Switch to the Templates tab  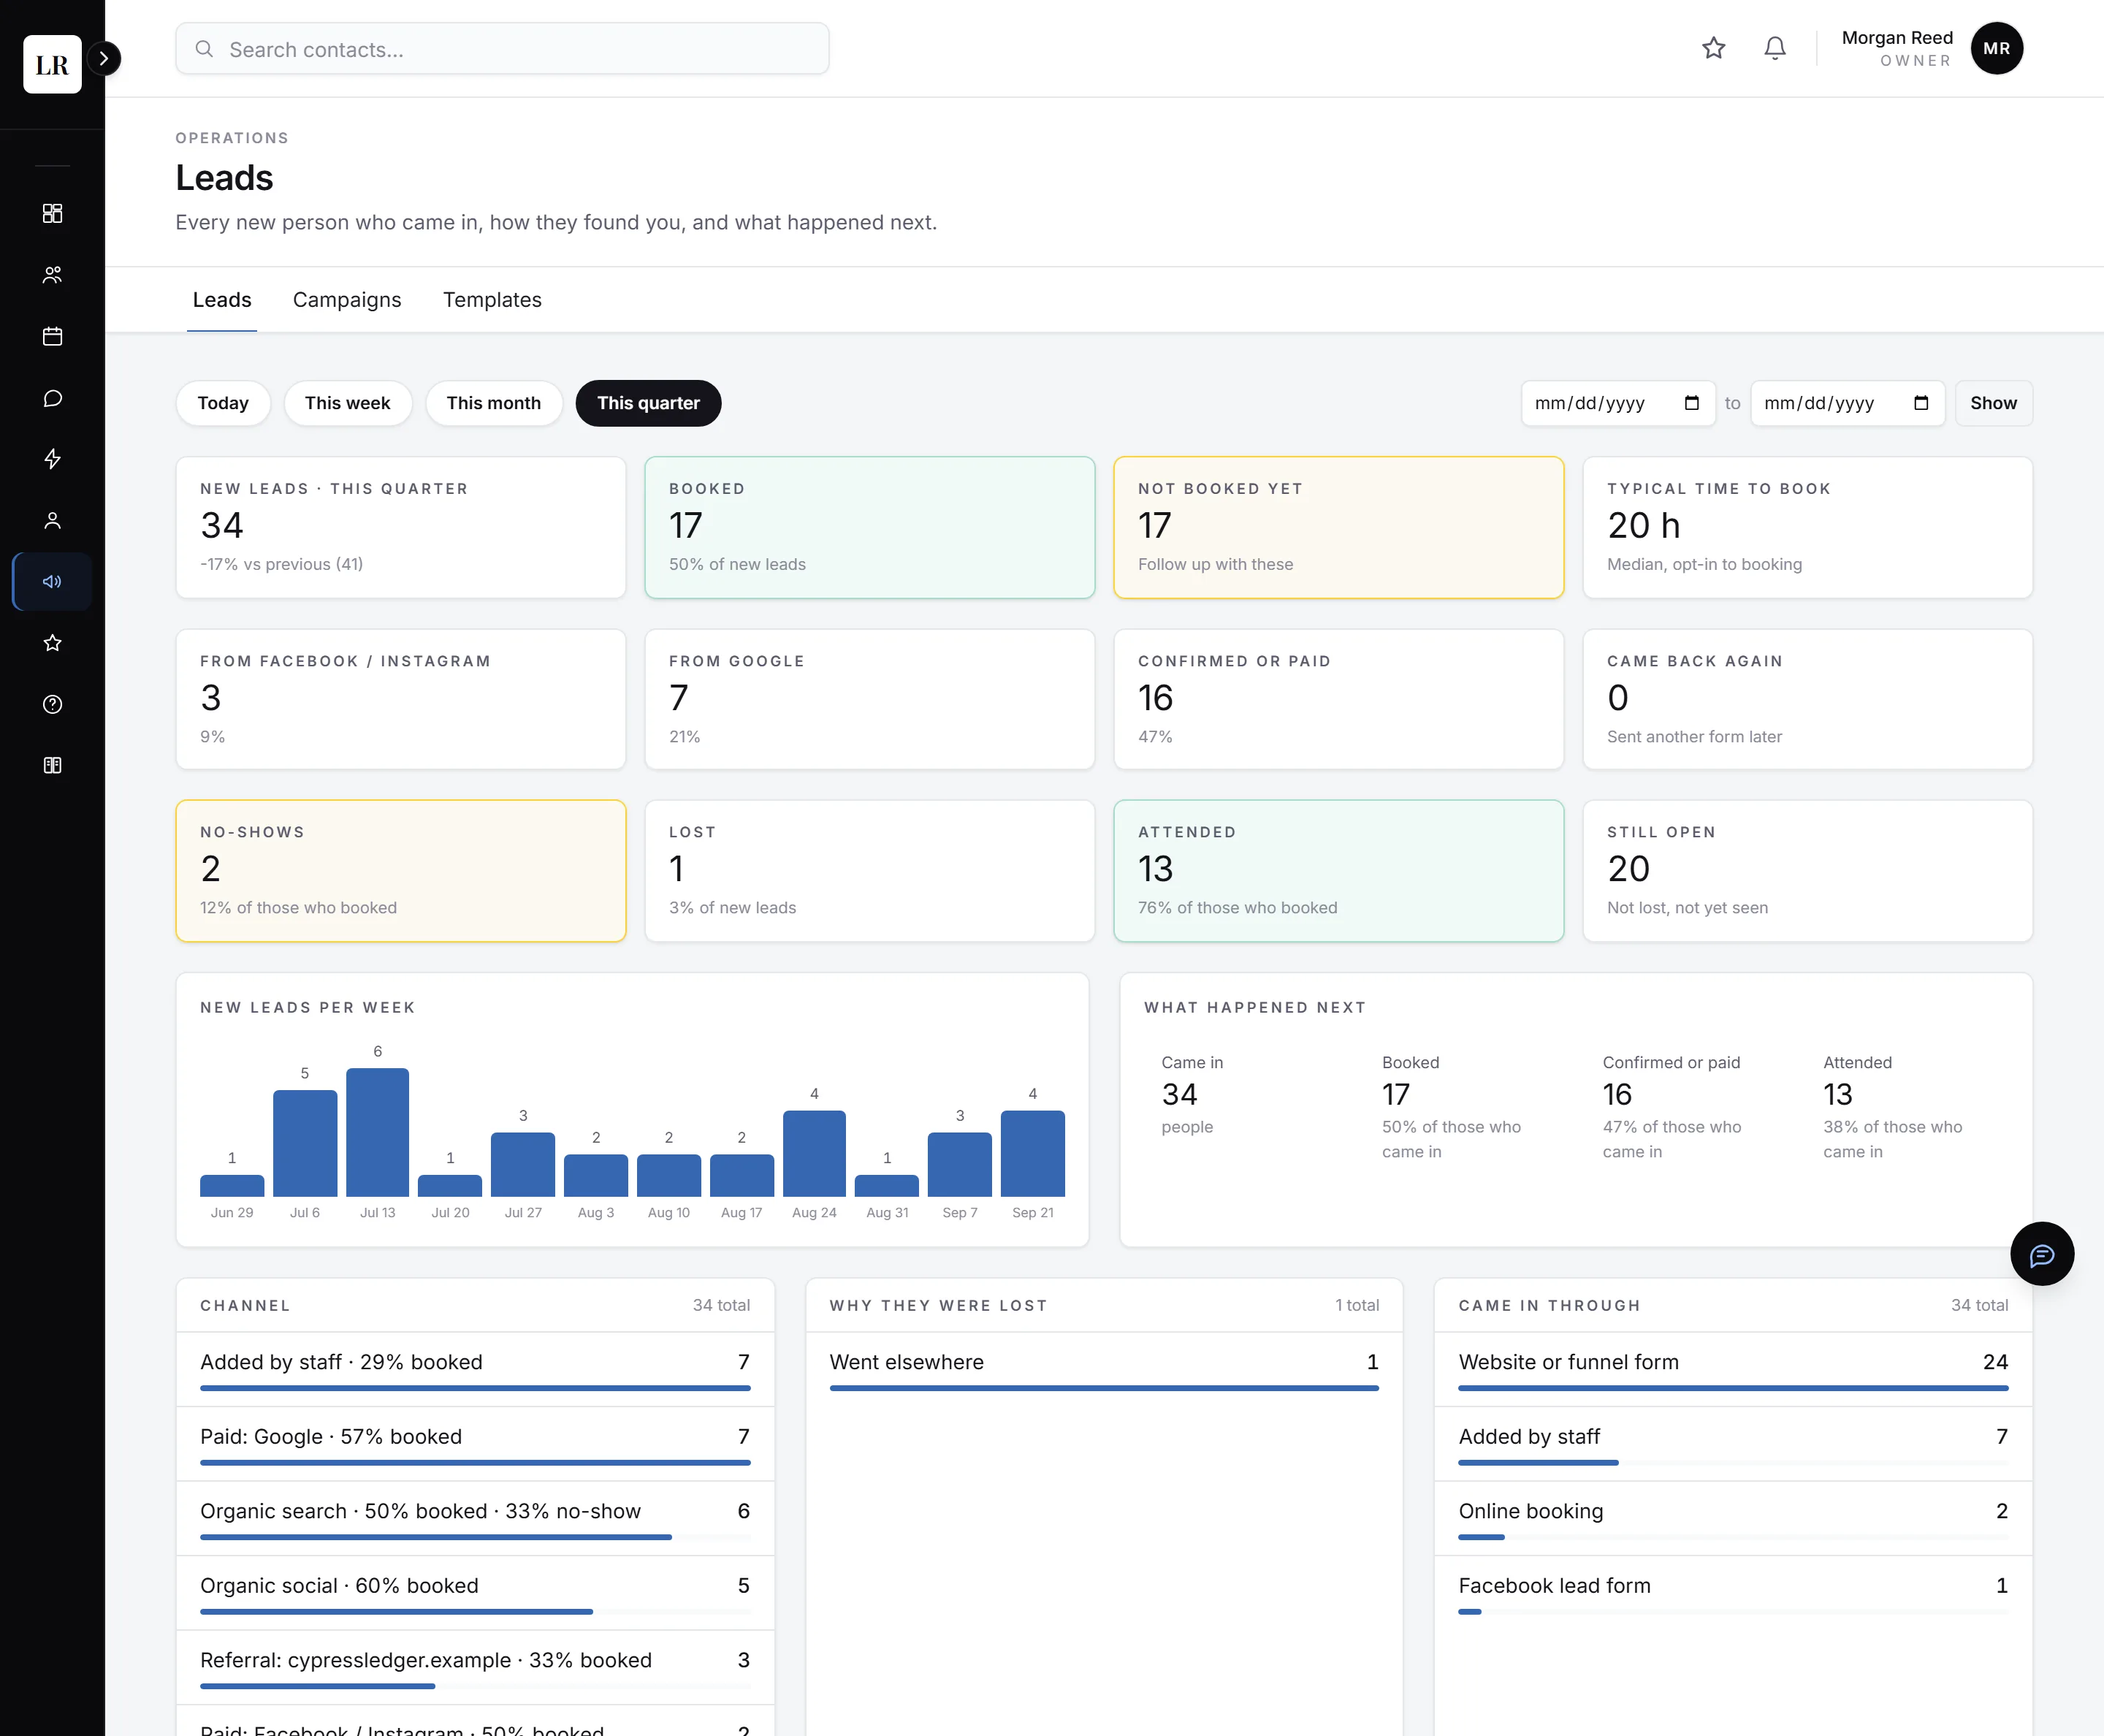[x=492, y=300]
